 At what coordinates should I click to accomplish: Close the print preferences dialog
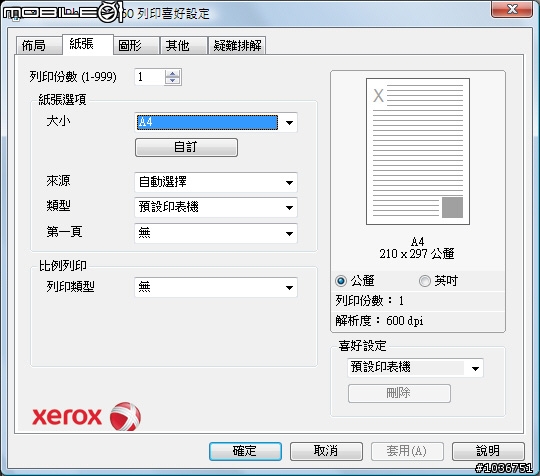(x=512, y=9)
